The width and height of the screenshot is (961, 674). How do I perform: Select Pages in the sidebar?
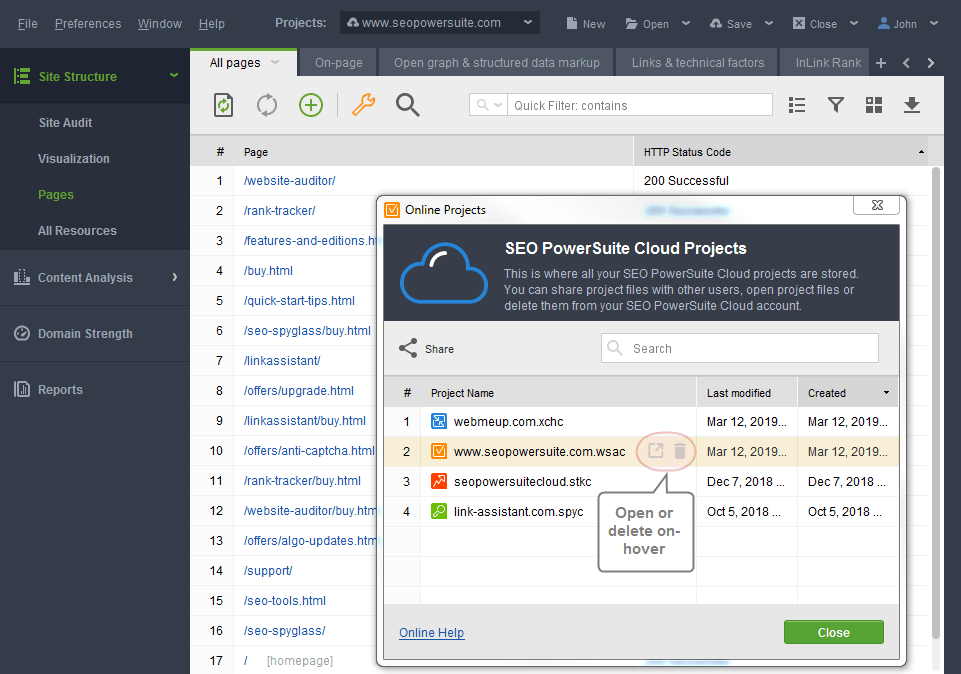click(56, 195)
